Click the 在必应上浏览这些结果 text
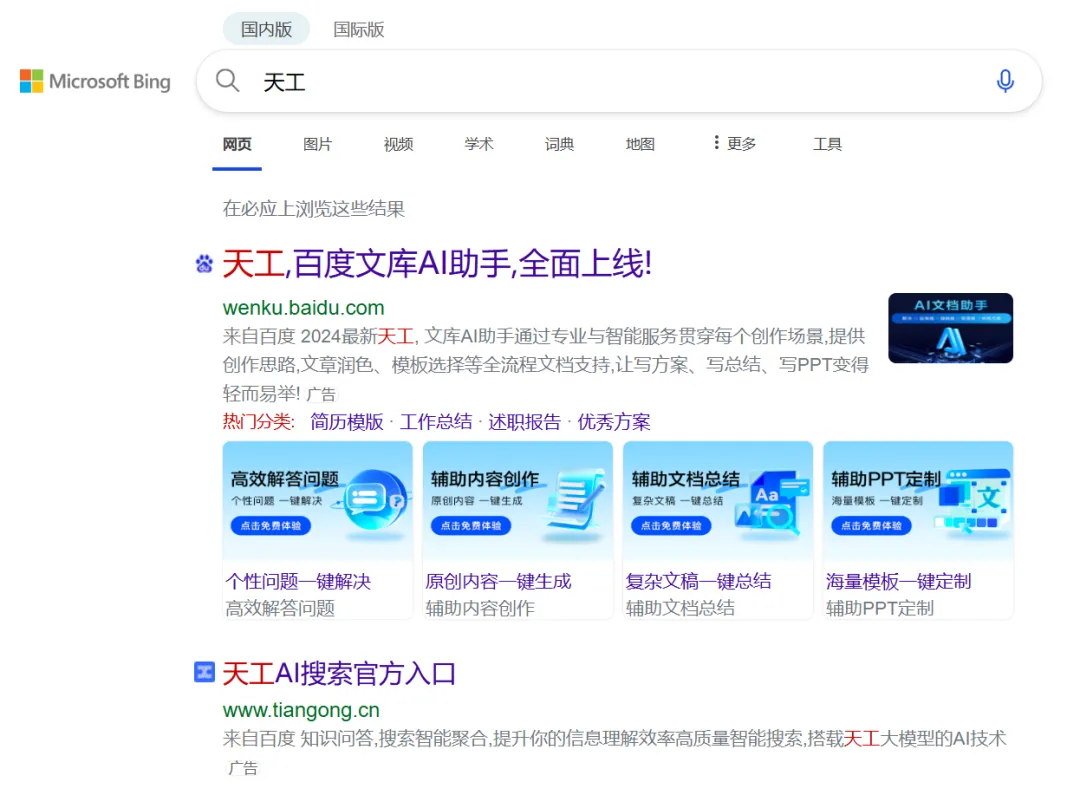The image size is (1080, 808). [313, 209]
